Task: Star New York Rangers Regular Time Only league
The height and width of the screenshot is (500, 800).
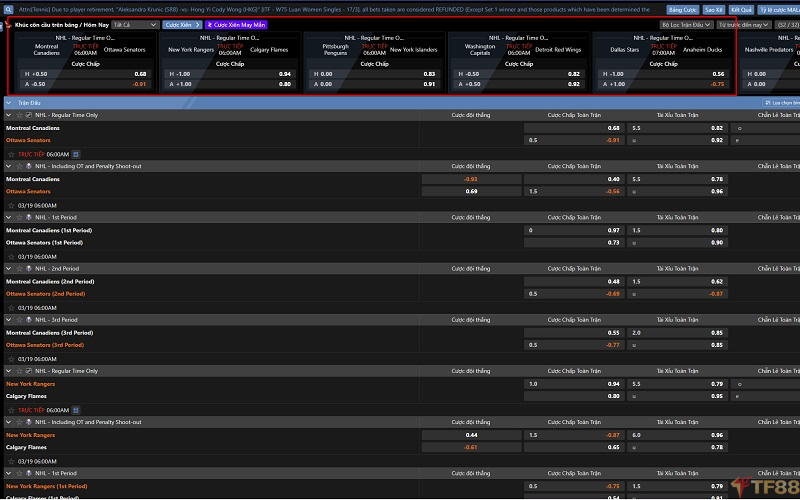Action: (19, 371)
